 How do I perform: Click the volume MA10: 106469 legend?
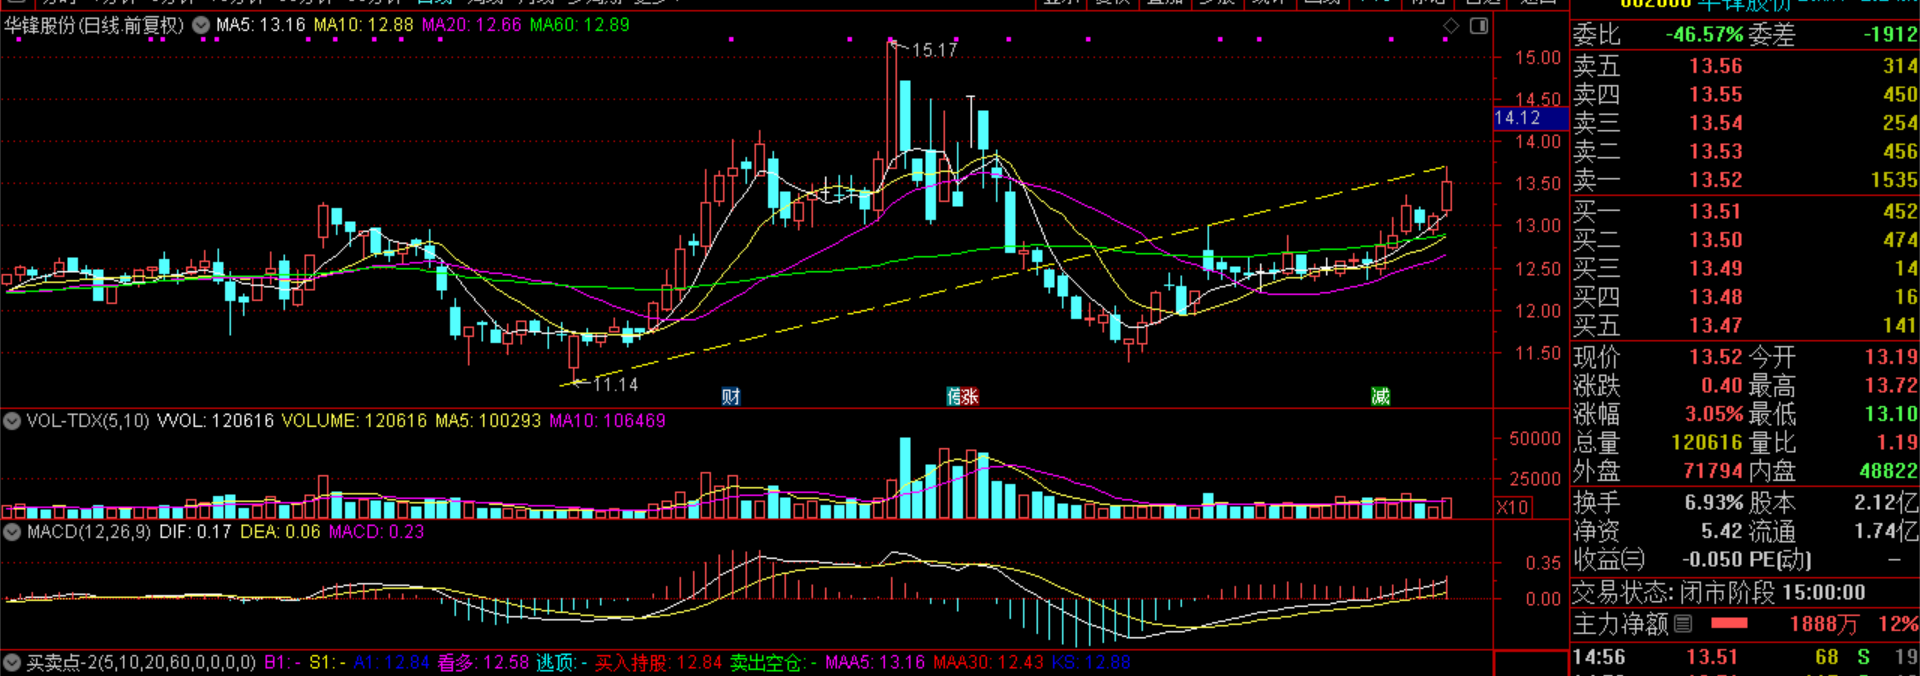pos(607,421)
